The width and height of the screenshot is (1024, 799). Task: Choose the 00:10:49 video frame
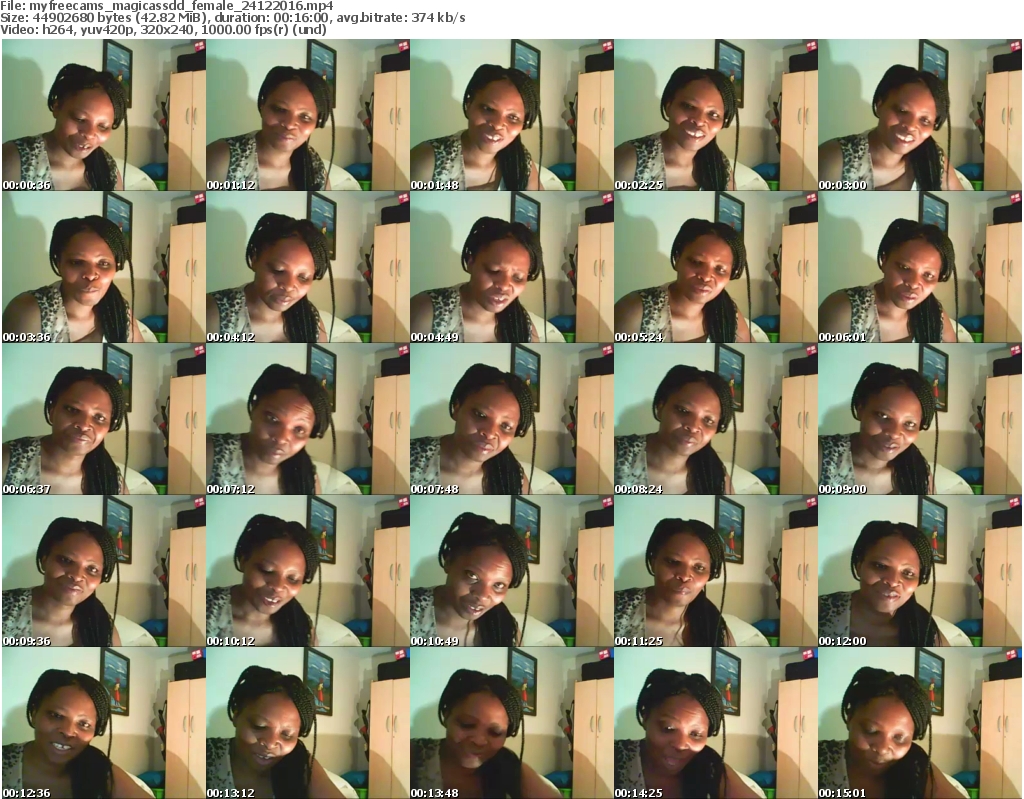511,571
